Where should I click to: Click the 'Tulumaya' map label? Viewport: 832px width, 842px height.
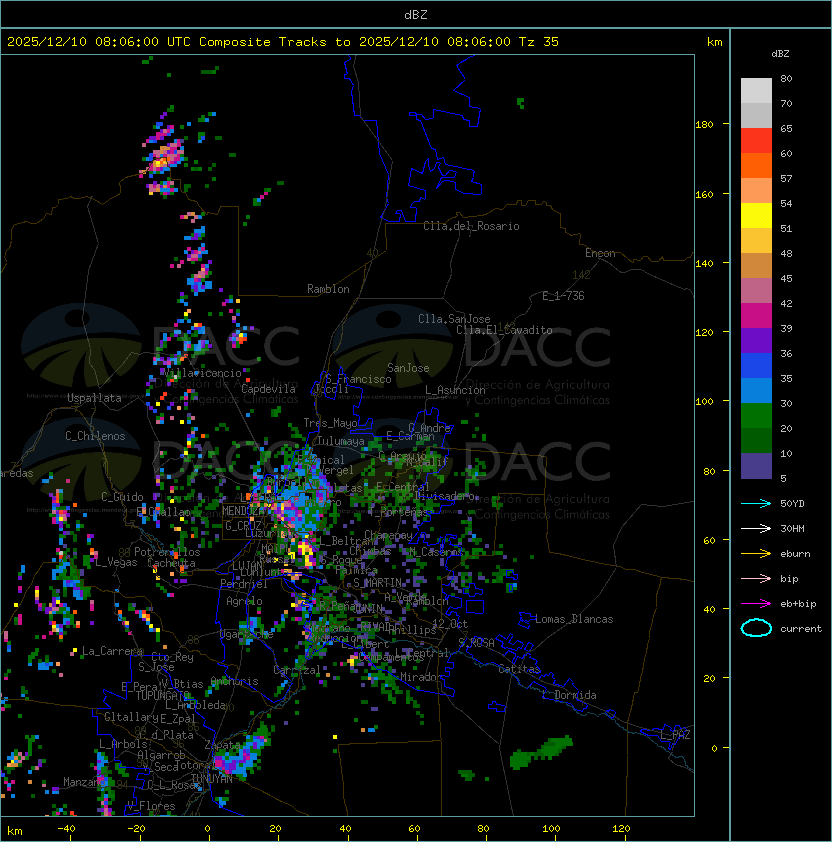341,441
